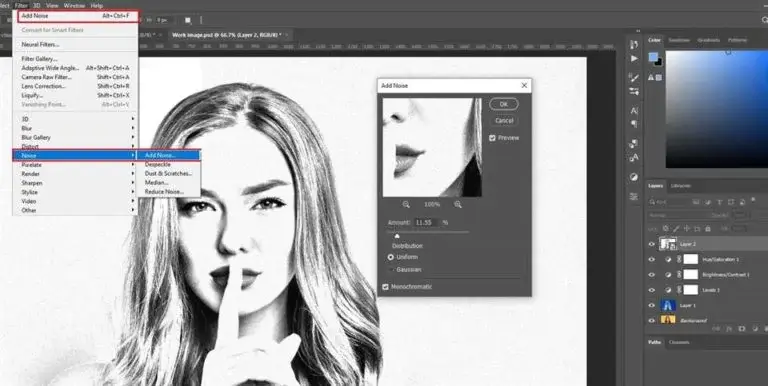The width and height of the screenshot is (768, 386).
Task: Choose Add Noise... in the Noise submenu
Action: 168,155
